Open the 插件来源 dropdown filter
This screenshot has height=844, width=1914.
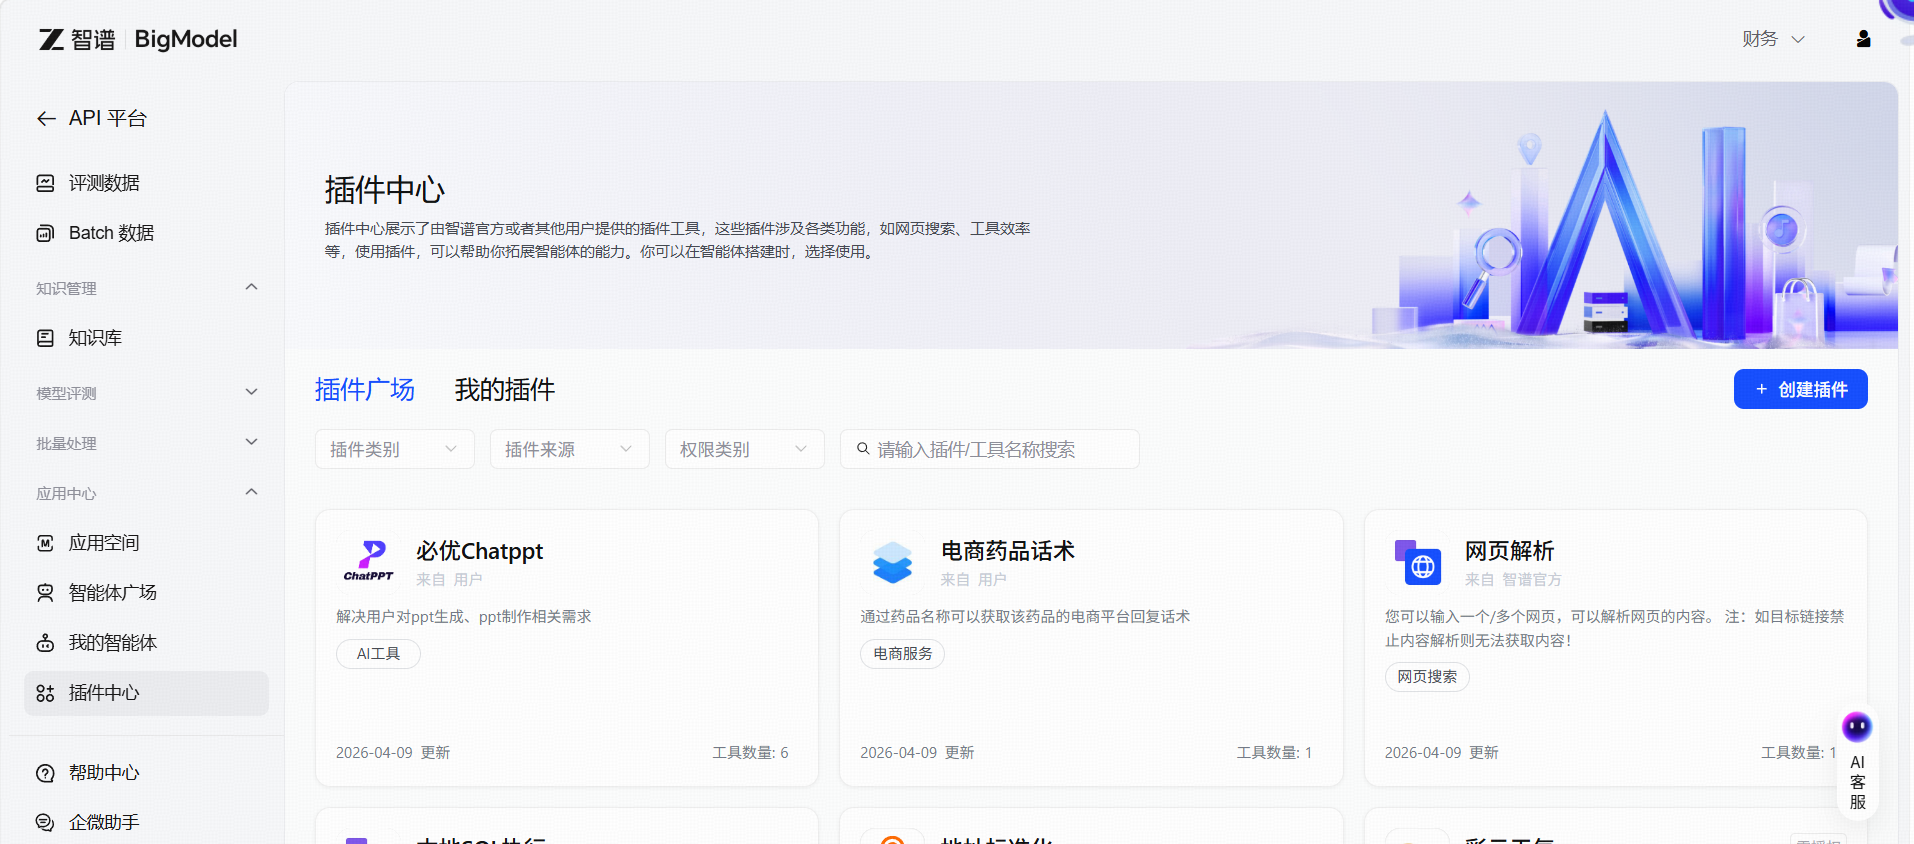pyautogui.click(x=569, y=450)
